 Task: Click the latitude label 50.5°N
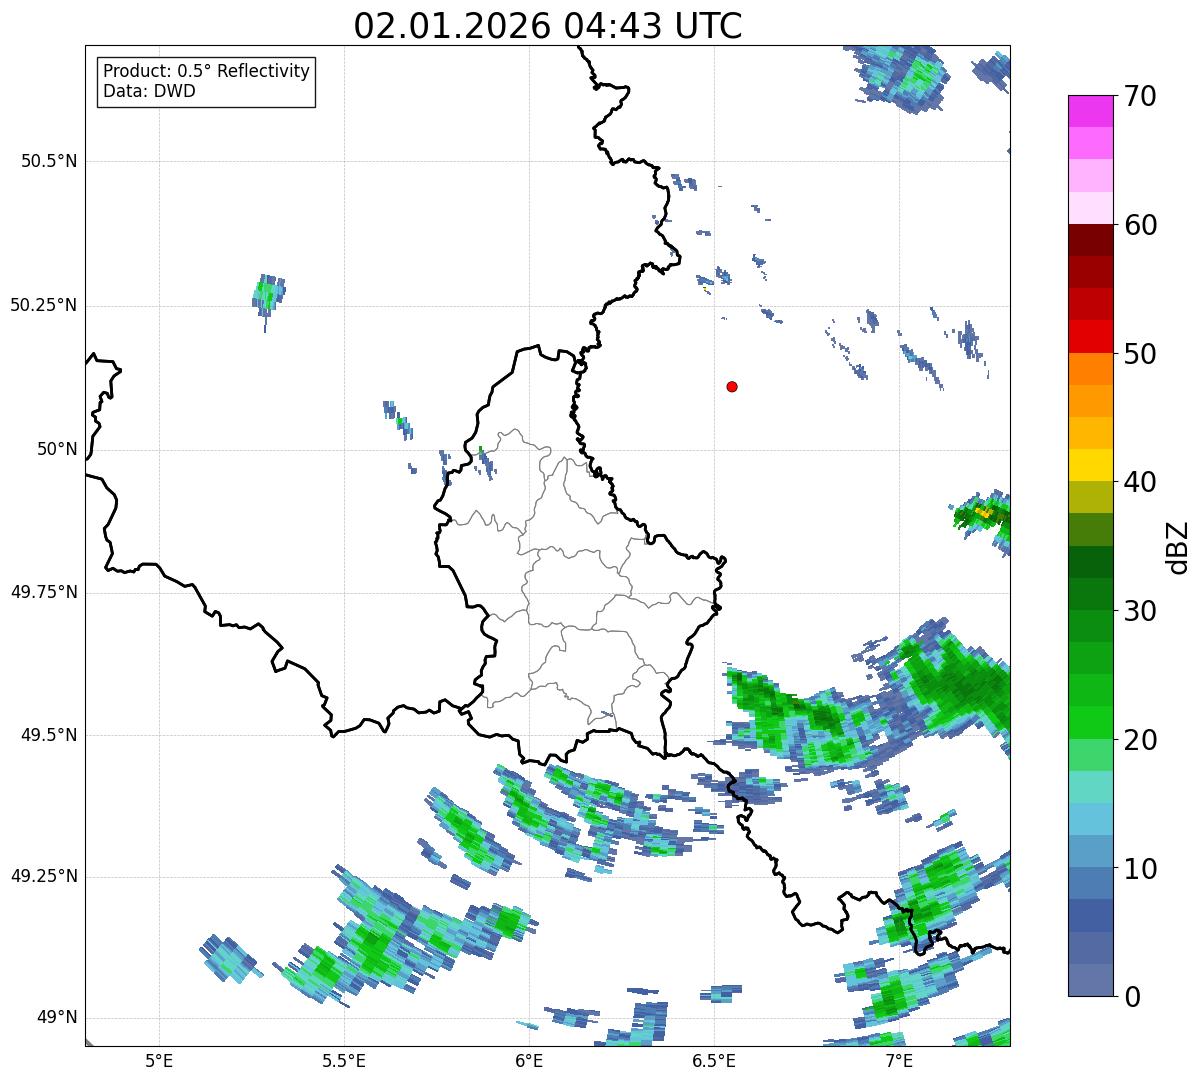[49, 161]
